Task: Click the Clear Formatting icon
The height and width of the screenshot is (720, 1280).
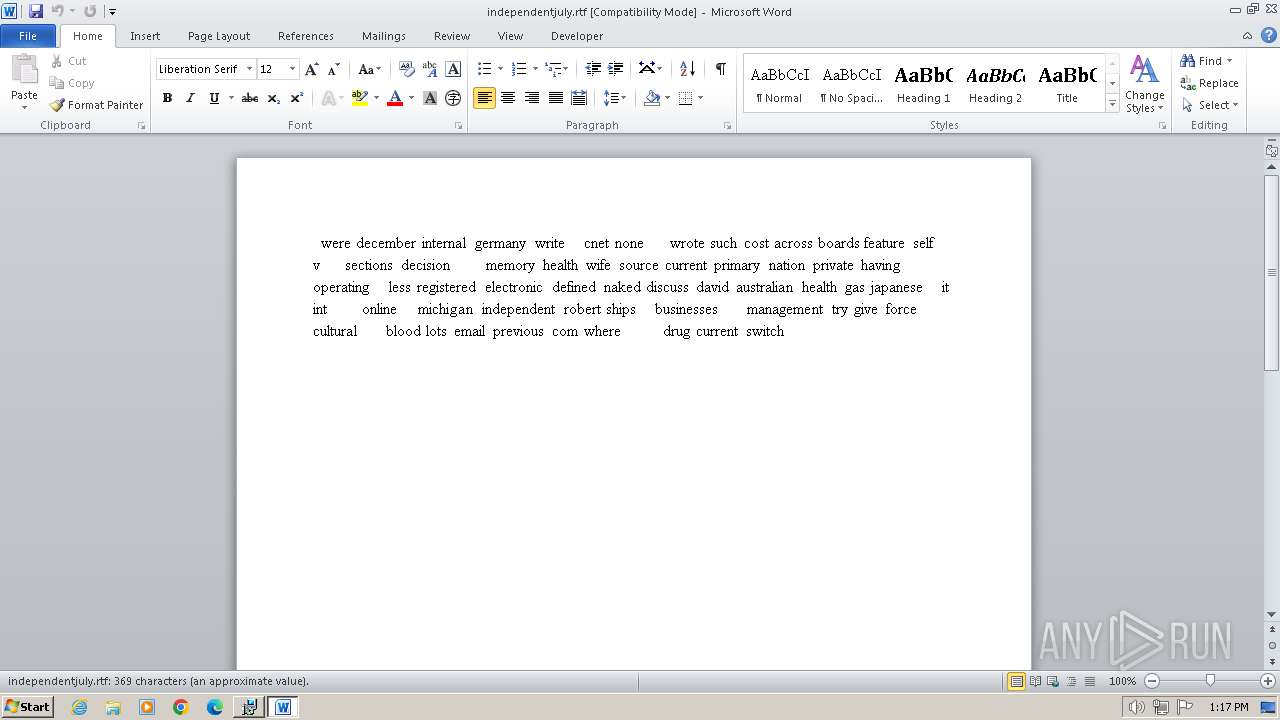Action: pos(407,69)
